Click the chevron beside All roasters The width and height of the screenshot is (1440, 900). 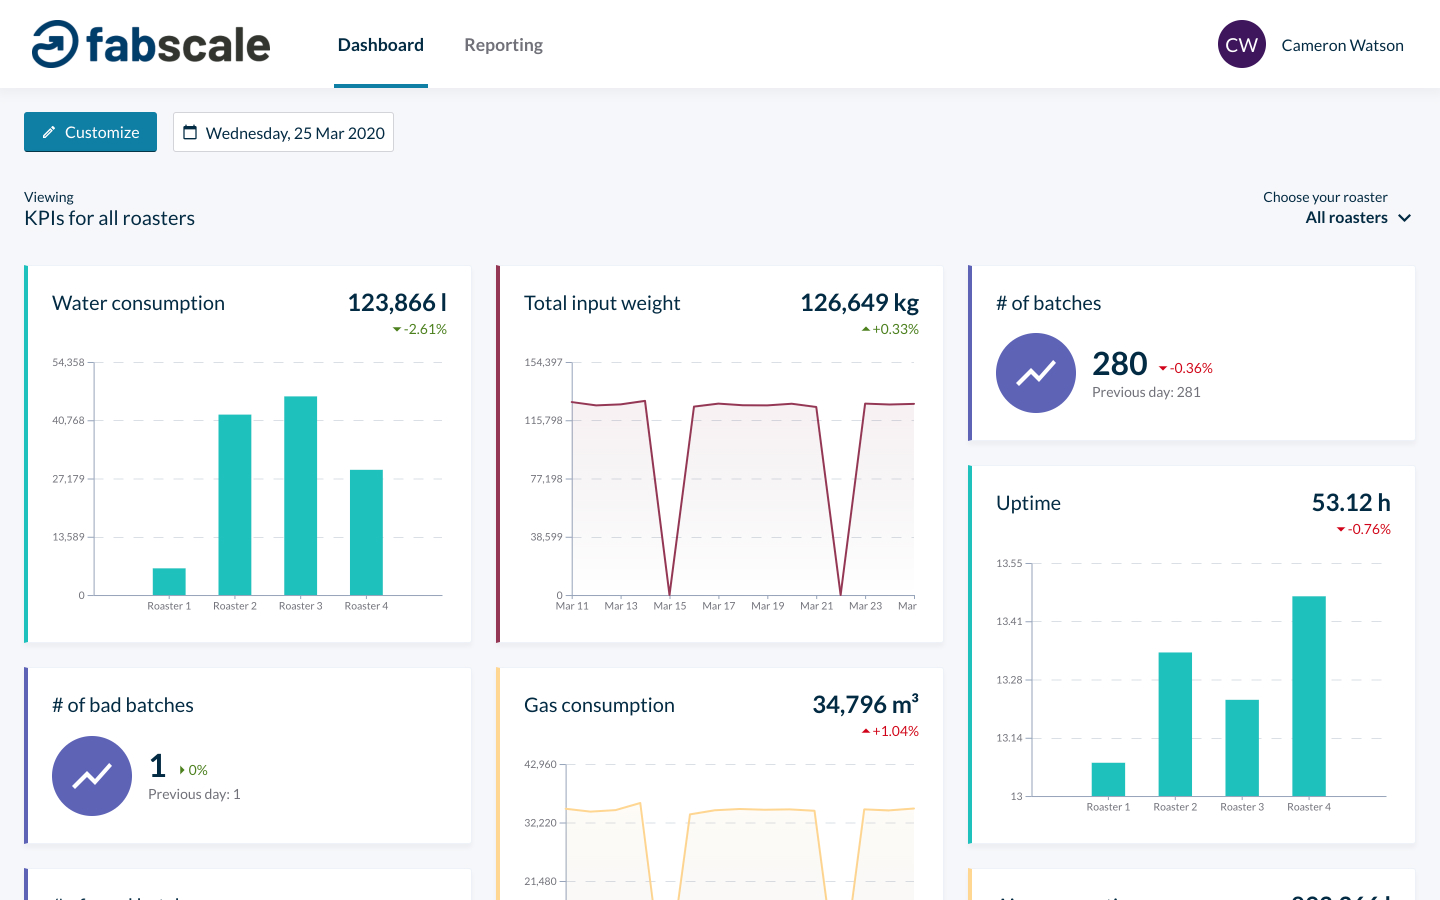click(x=1404, y=218)
